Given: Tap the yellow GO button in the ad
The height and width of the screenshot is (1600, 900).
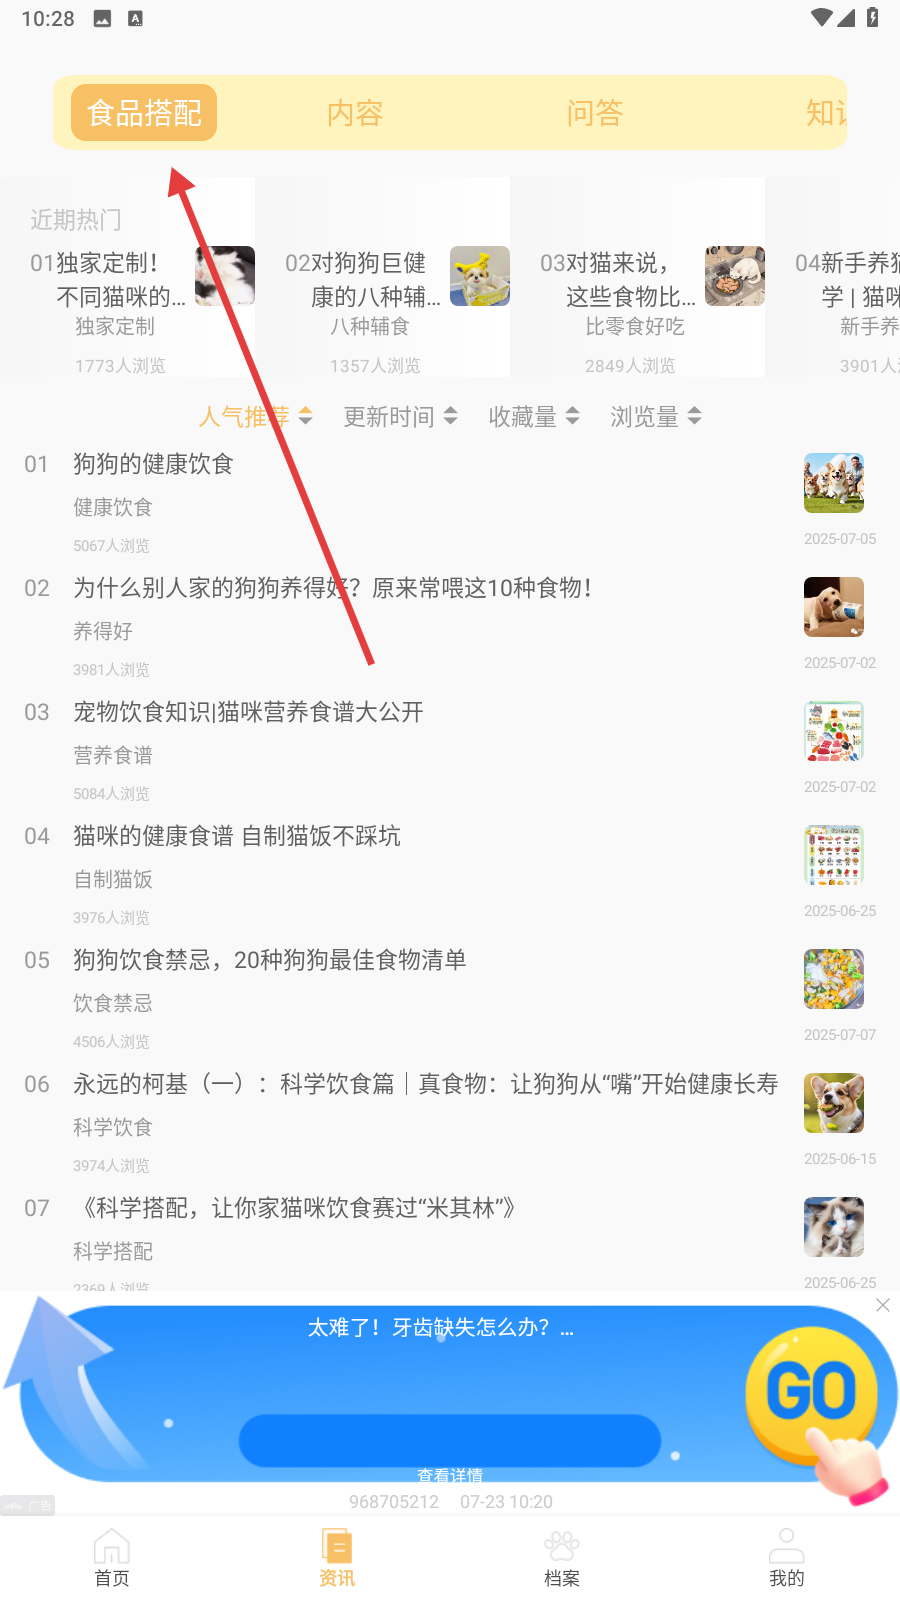Looking at the screenshot, I should [811, 1391].
